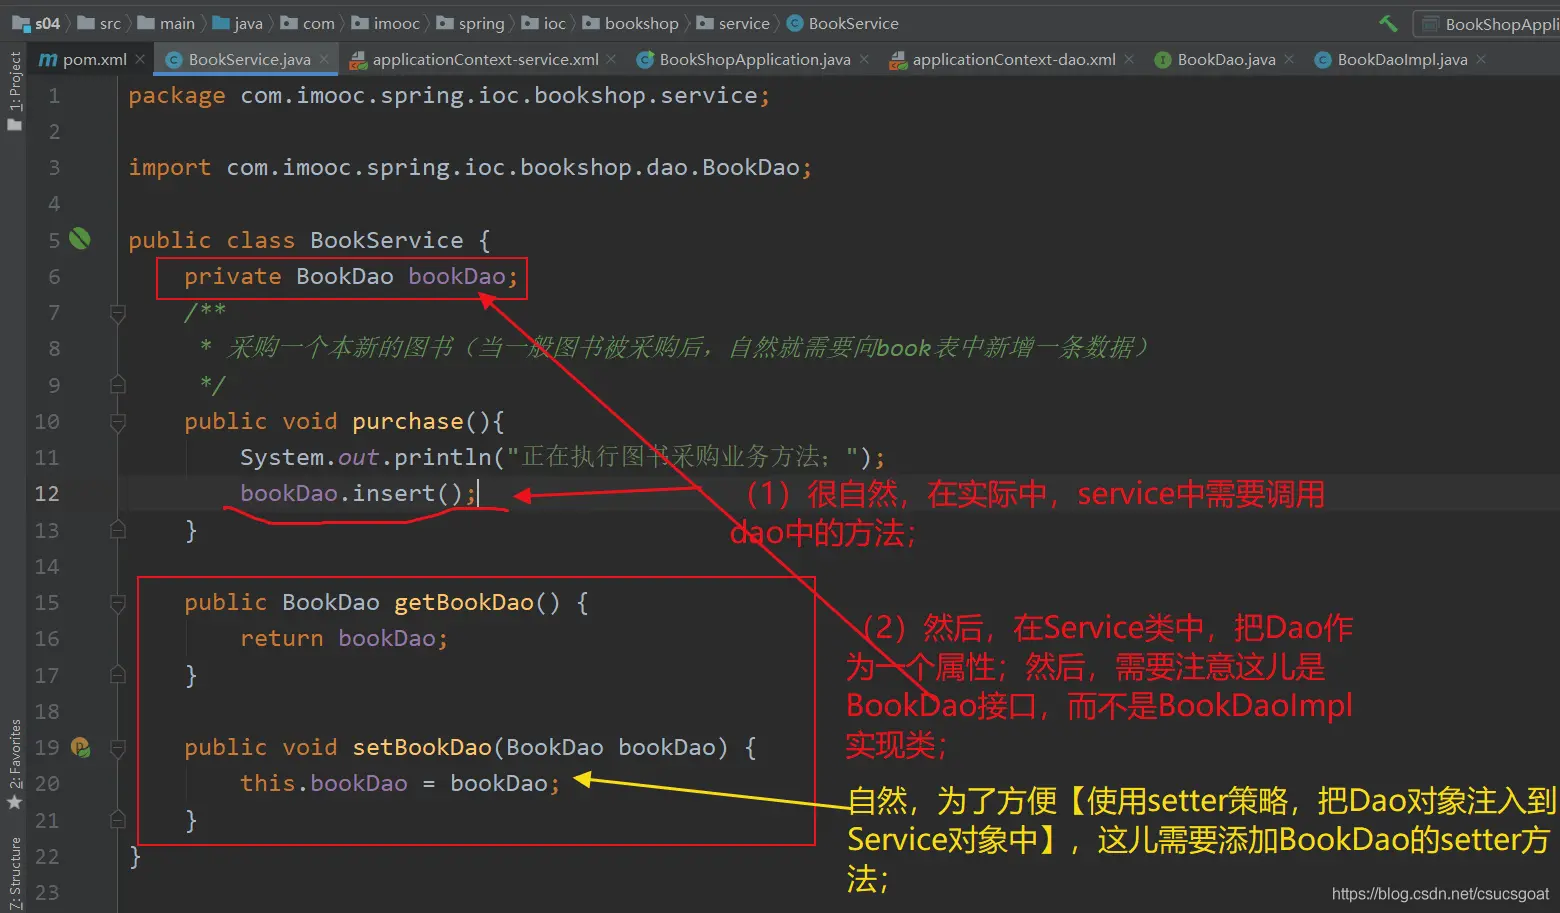Click the comment end fold marker at line 9
Image resolution: width=1560 pixels, height=913 pixels.
(x=117, y=385)
